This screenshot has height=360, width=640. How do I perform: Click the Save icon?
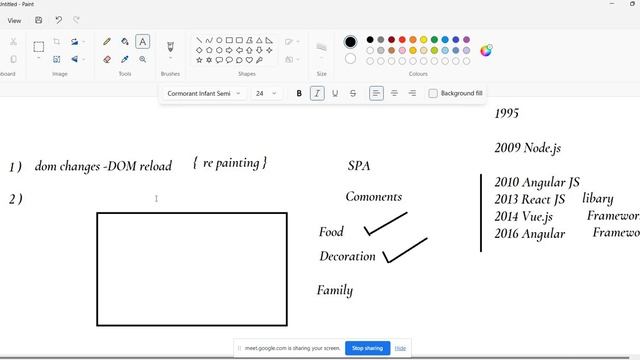tap(38, 20)
